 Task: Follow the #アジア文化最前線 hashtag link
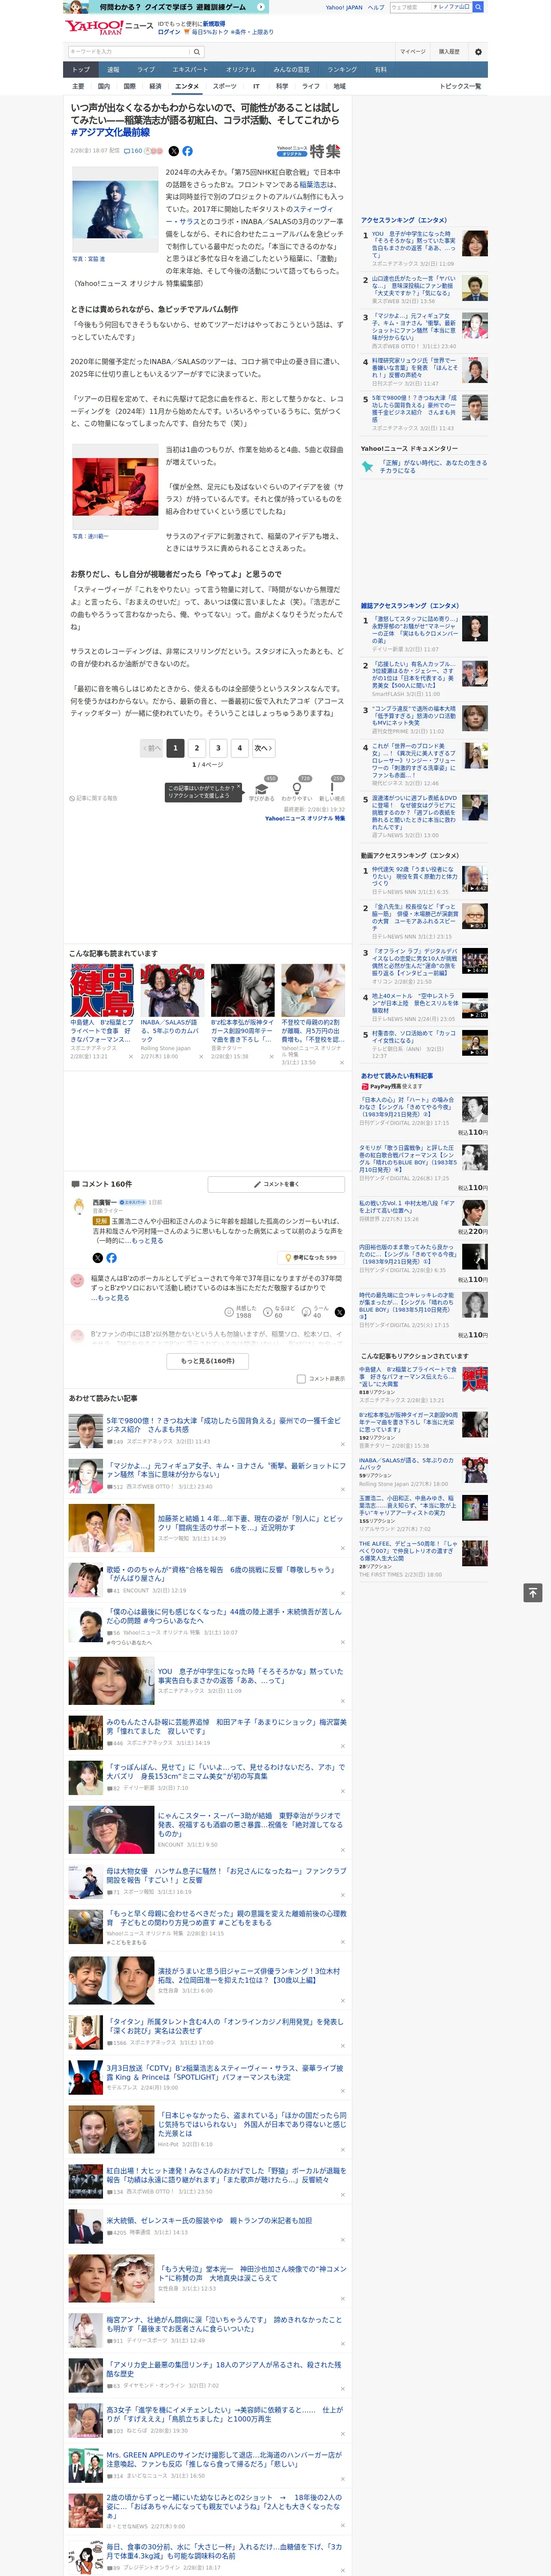tap(110, 132)
